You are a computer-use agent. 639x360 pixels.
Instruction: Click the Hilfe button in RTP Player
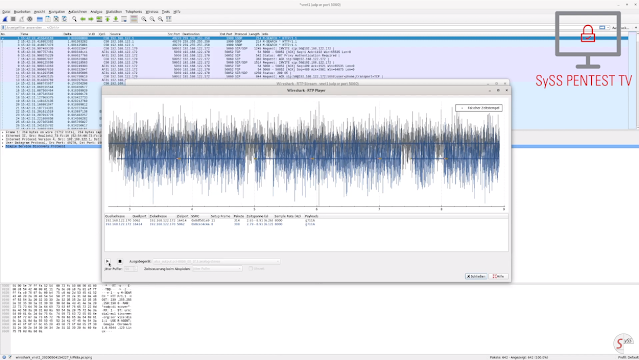point(498,276)
